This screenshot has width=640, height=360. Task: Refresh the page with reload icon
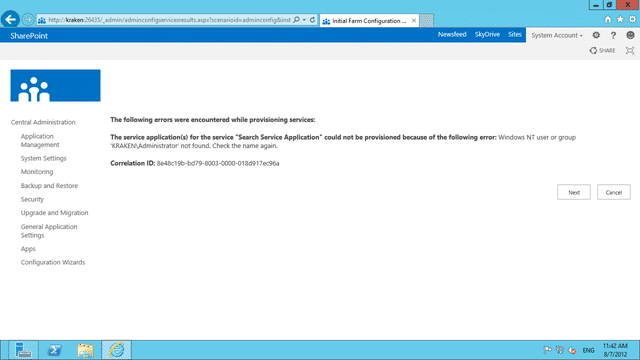(x=312, y=20)
